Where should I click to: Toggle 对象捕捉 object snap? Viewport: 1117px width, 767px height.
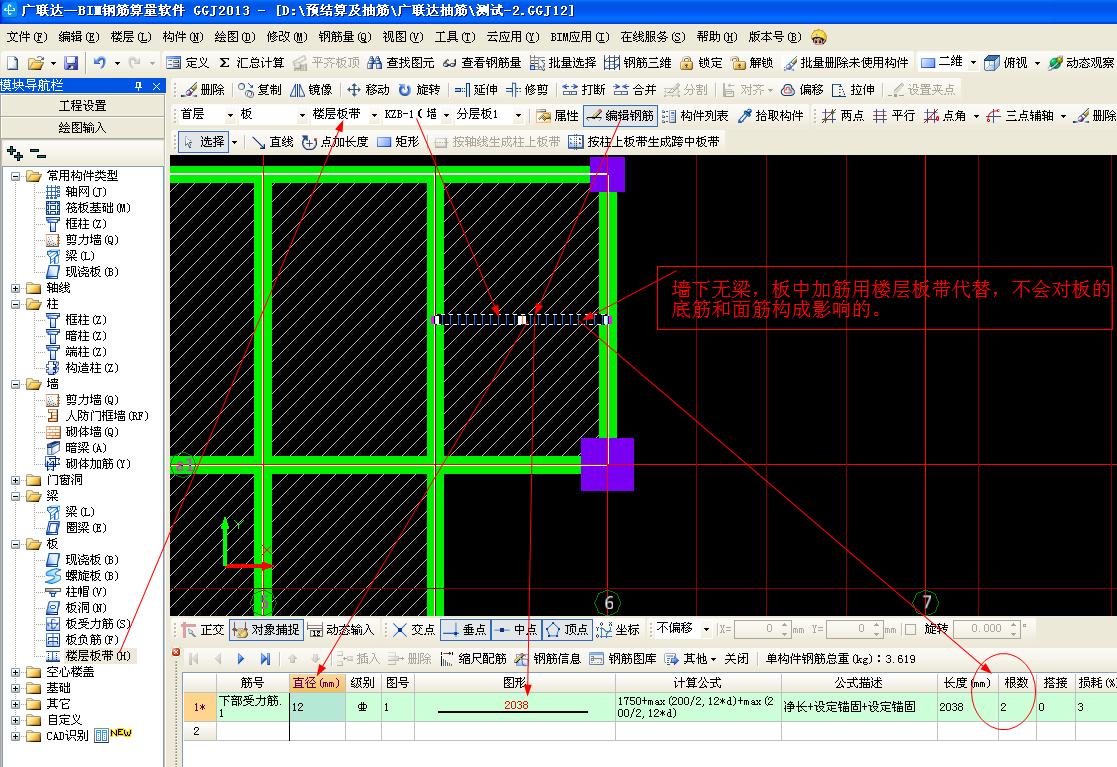pos(266,630)
